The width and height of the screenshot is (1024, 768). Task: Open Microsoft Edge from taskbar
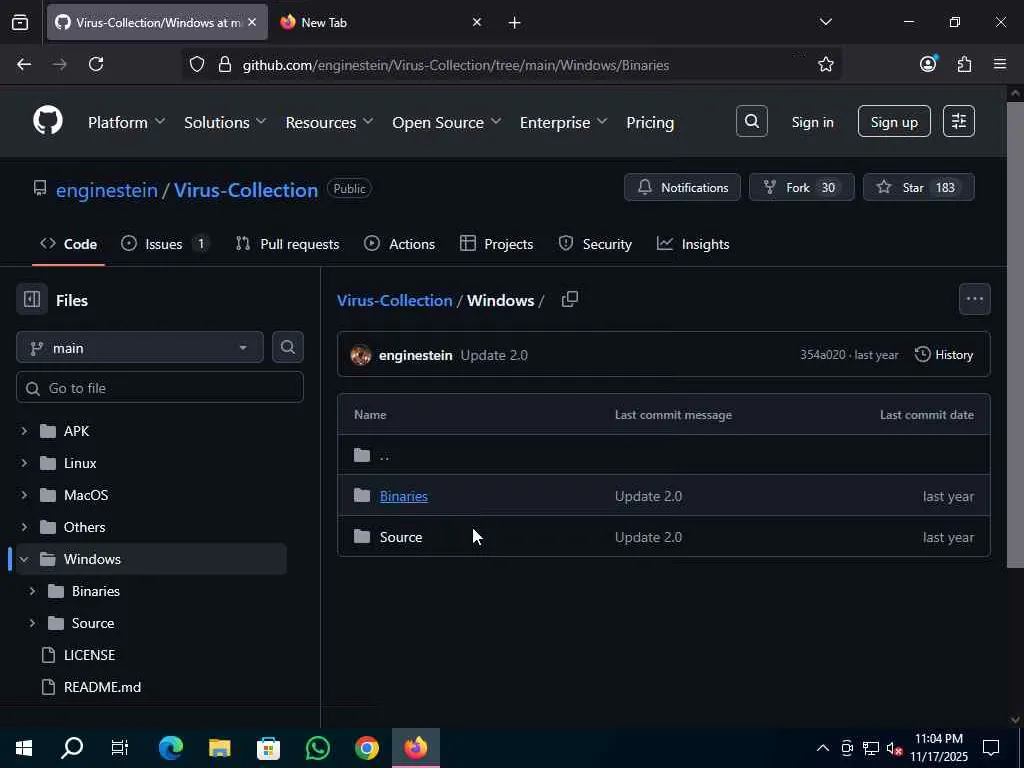coord(170,748)
